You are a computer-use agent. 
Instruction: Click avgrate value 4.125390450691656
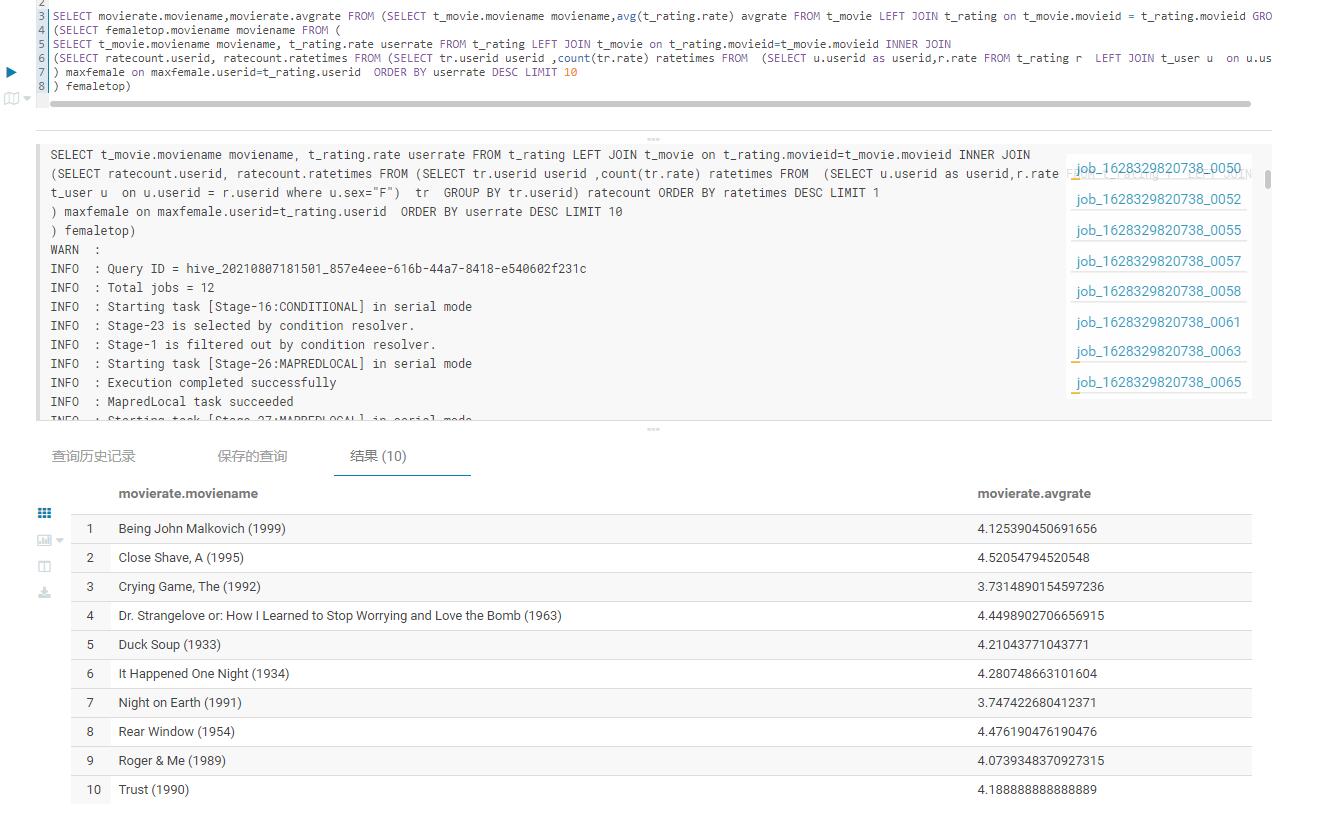[1037, 528]
